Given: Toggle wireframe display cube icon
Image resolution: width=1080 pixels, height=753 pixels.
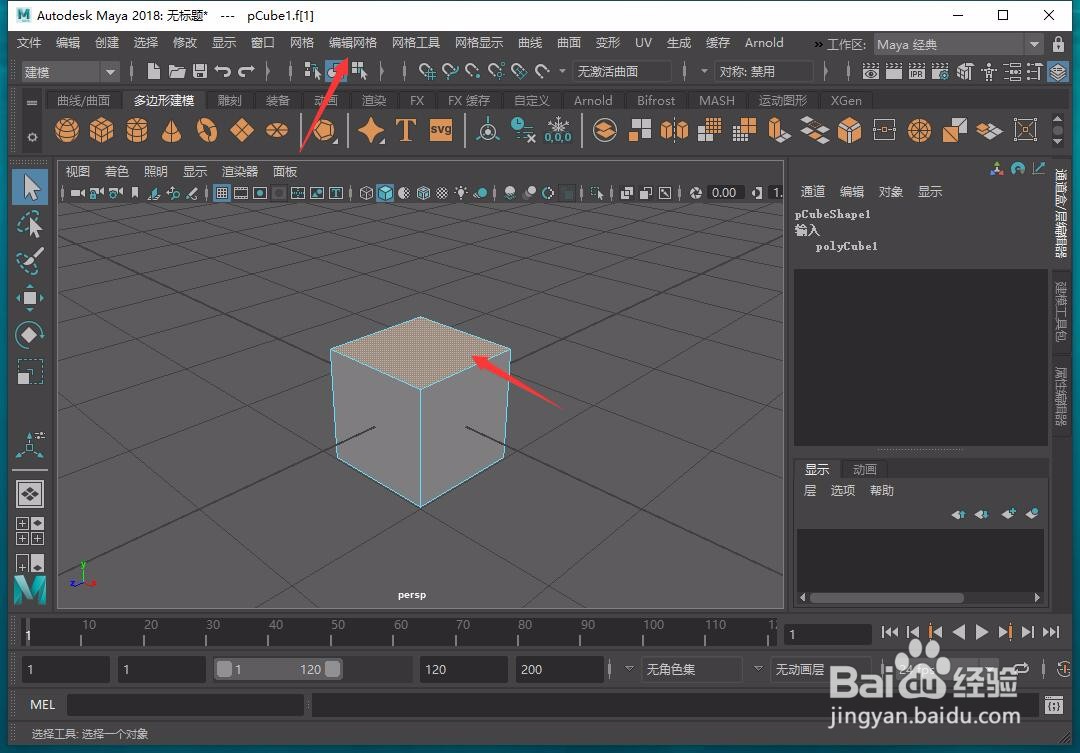Looking at the screenshot, I should coord(366,193).
